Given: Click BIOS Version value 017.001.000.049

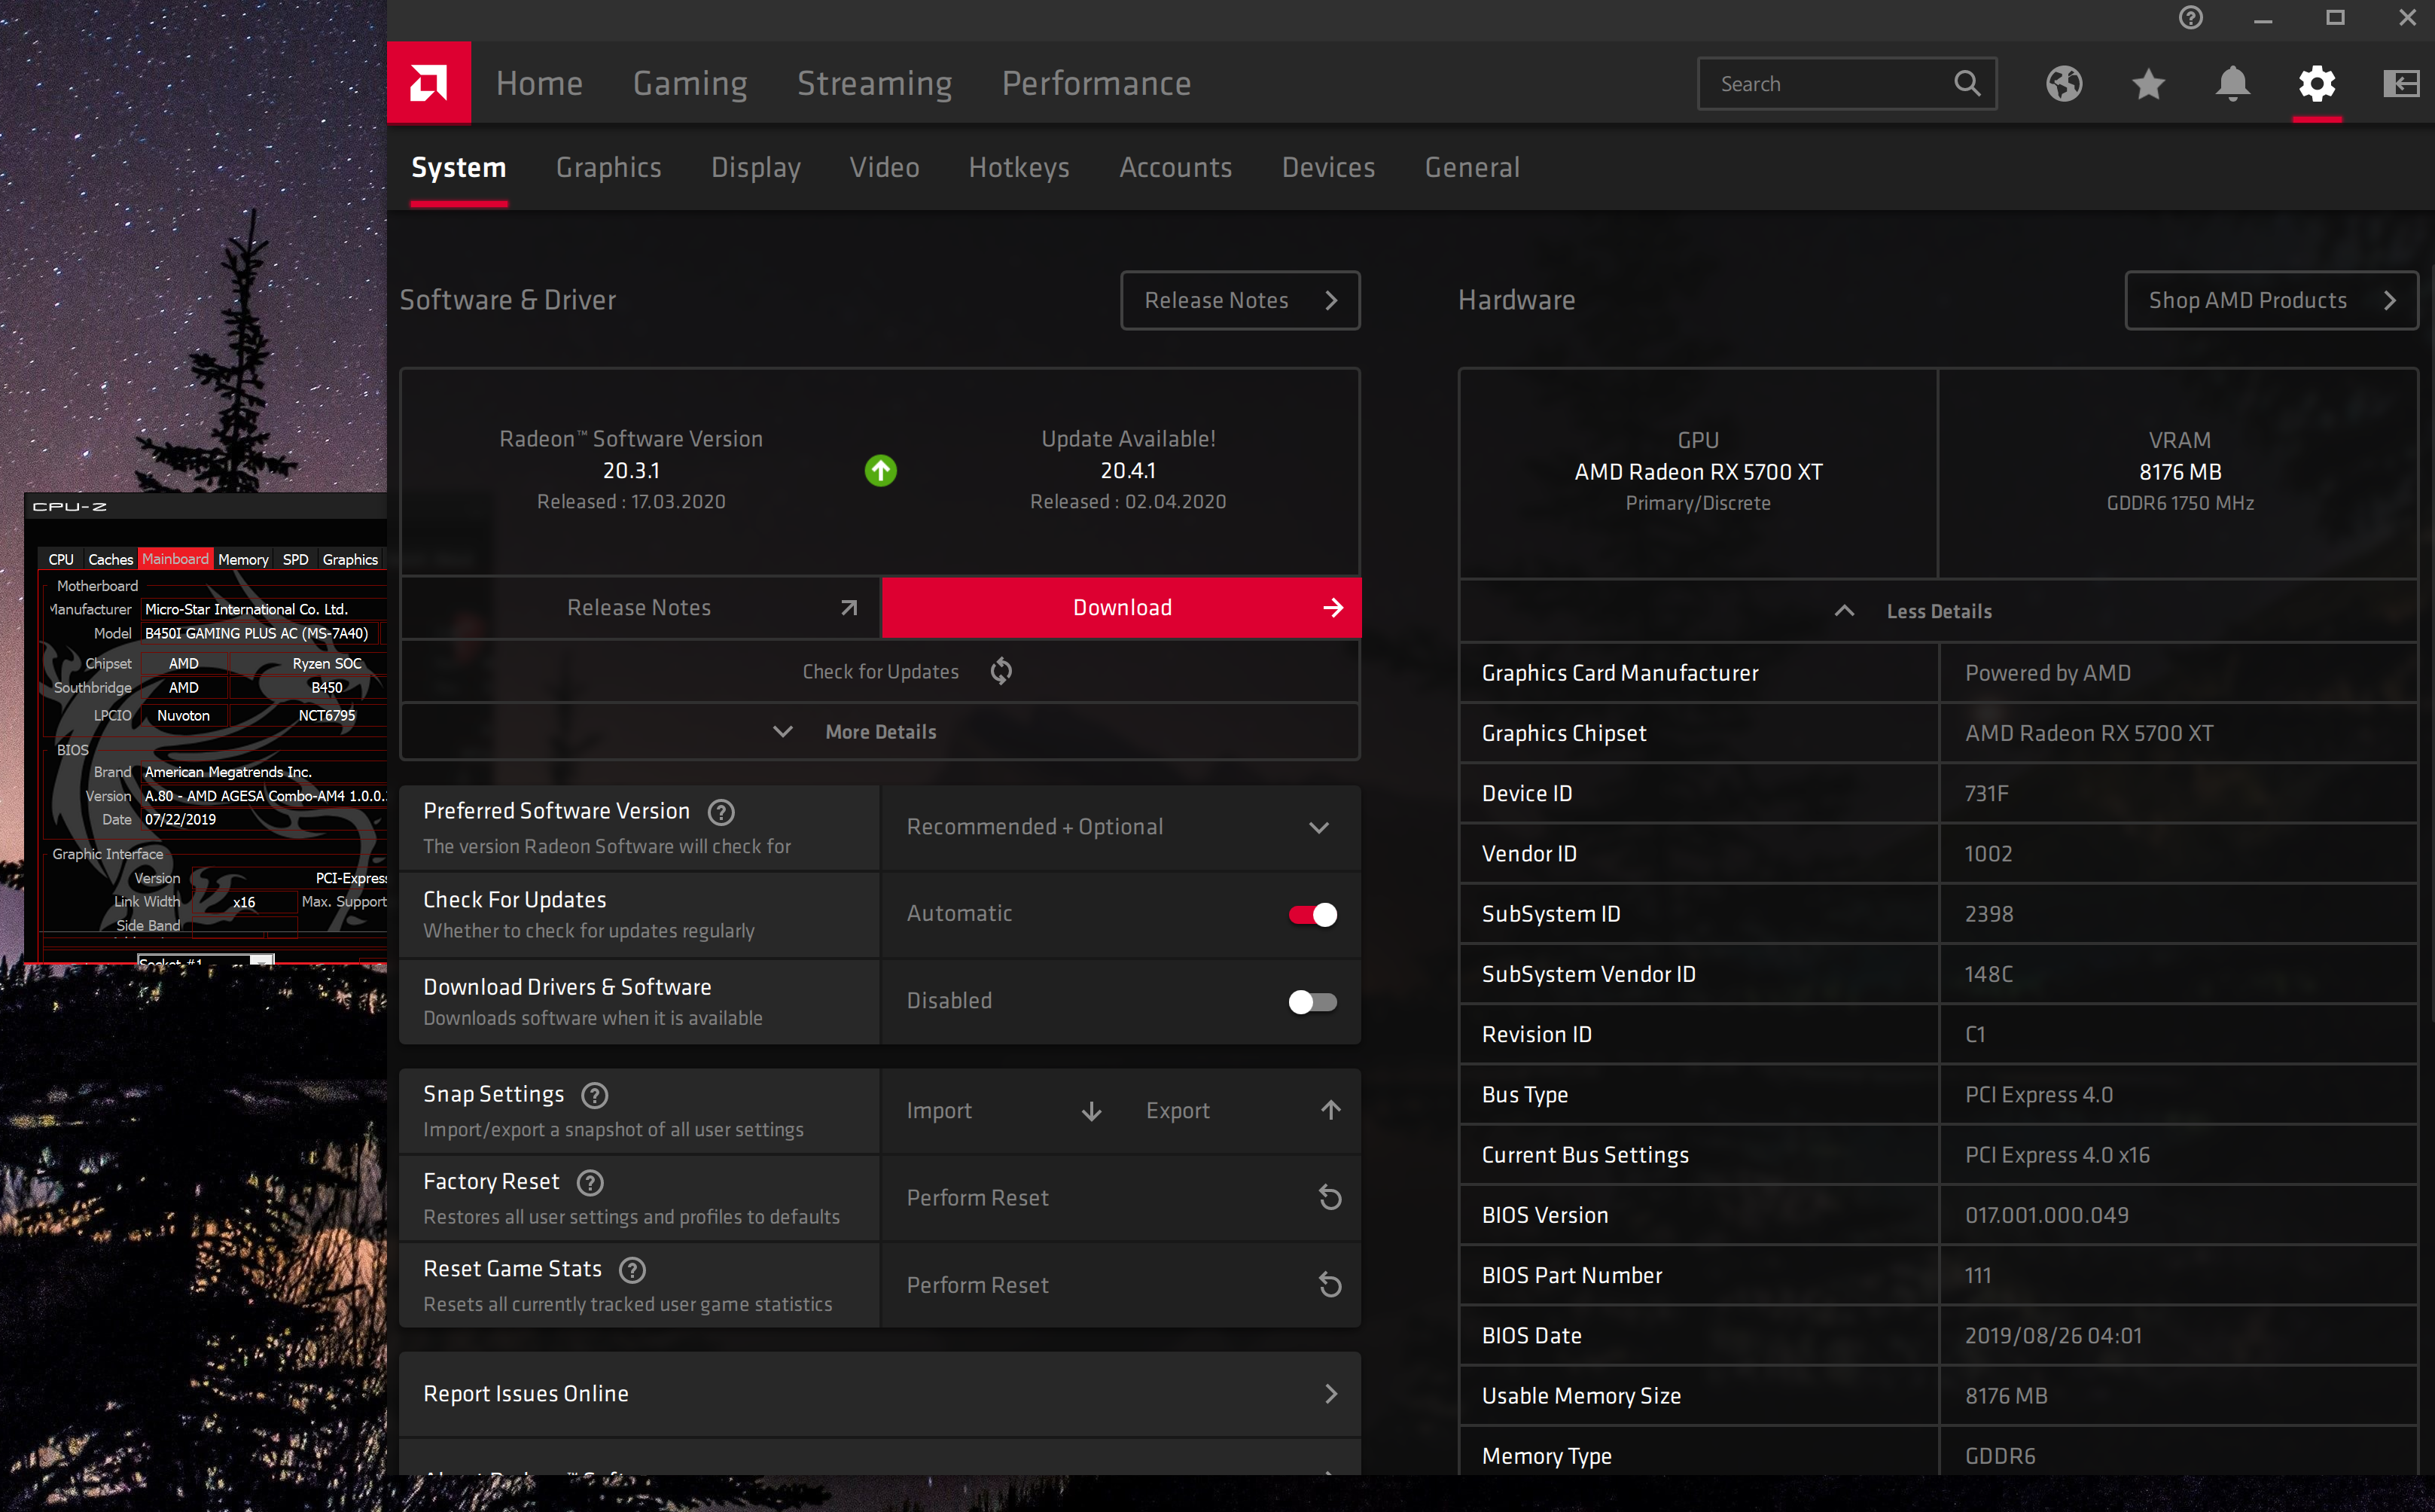Looking at the screenshot, I should pyautogui.click(x=2046, y=1215).
